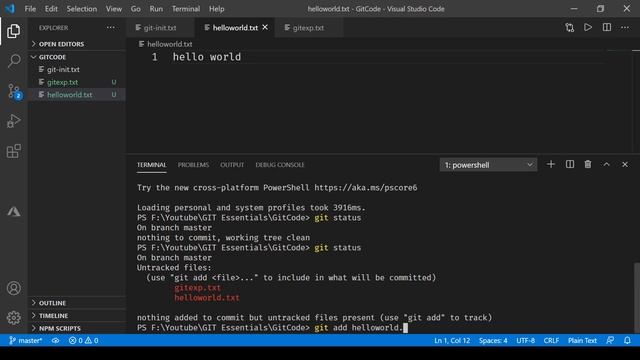The height and width of the screenshot is (360, 640).
Task: Open the Azure view in activity bar
Action: 13,211
